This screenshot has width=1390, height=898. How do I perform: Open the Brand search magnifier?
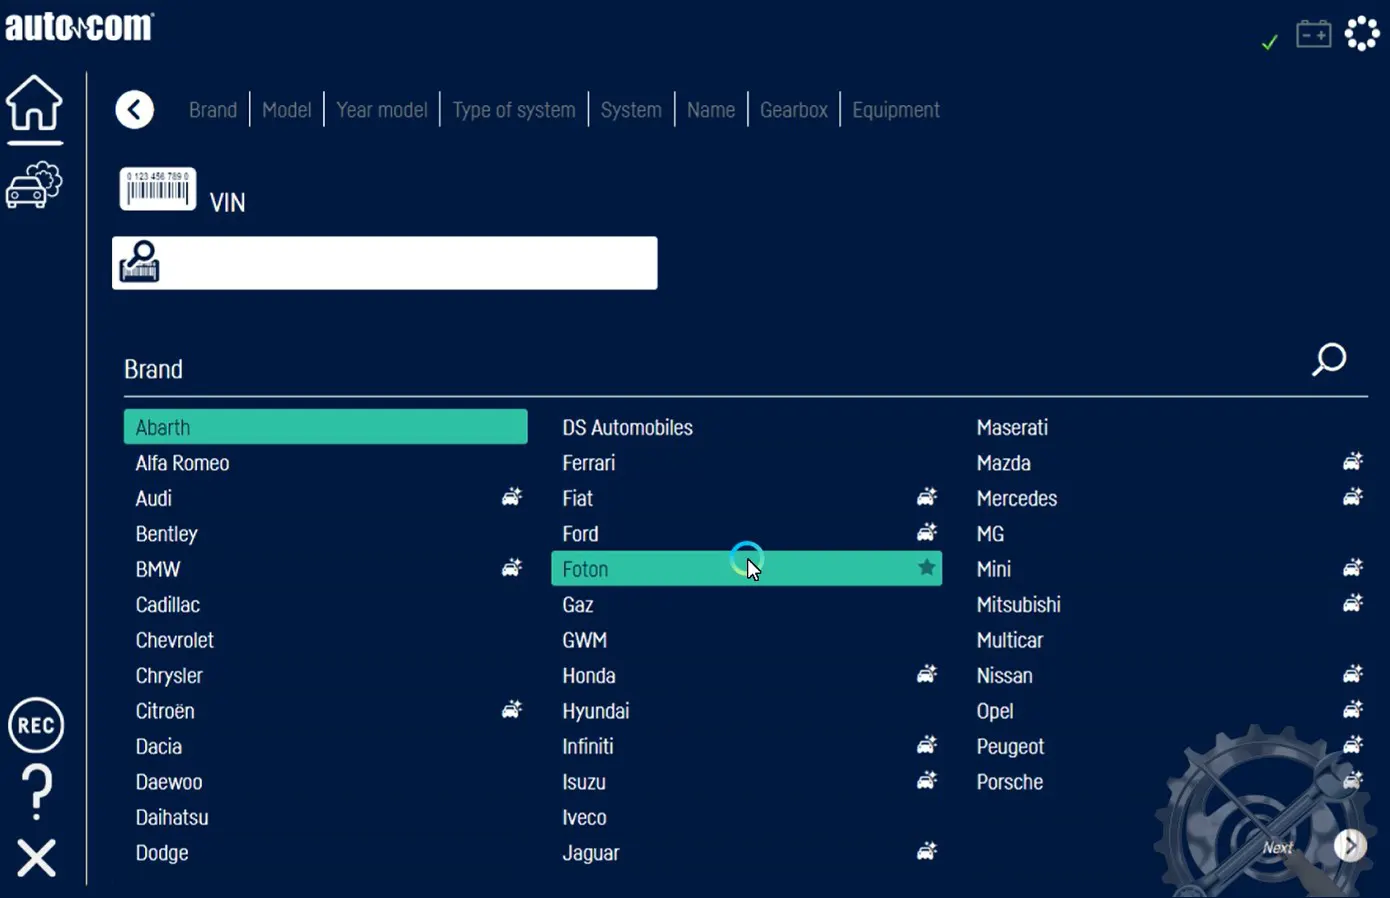tap(1329, 359)
